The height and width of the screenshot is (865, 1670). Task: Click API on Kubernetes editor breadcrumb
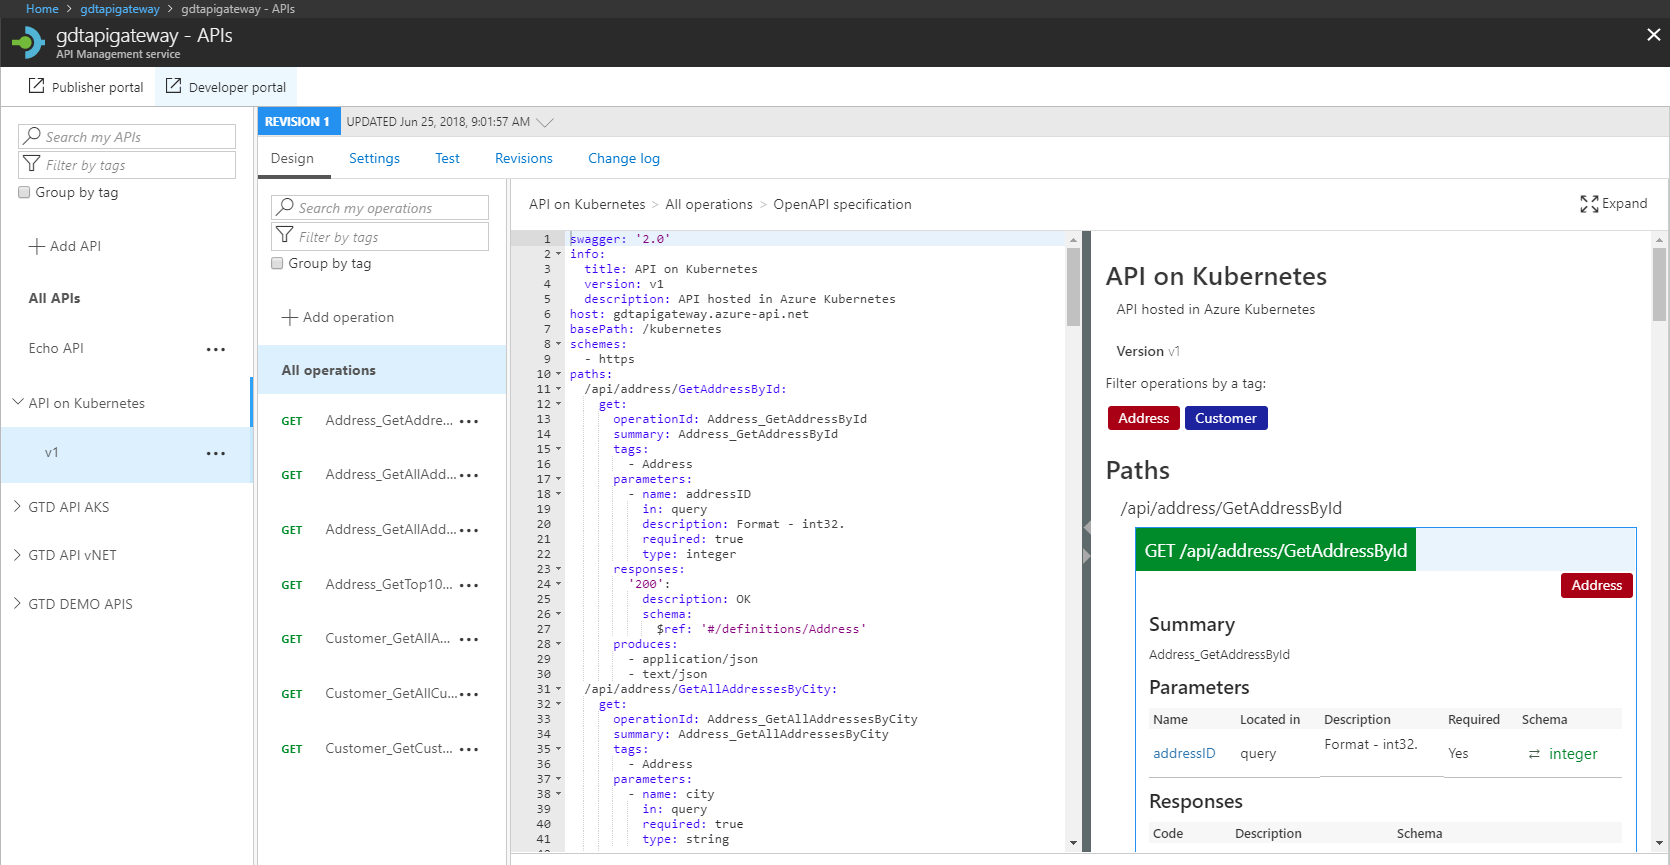(x=587, y=204)
